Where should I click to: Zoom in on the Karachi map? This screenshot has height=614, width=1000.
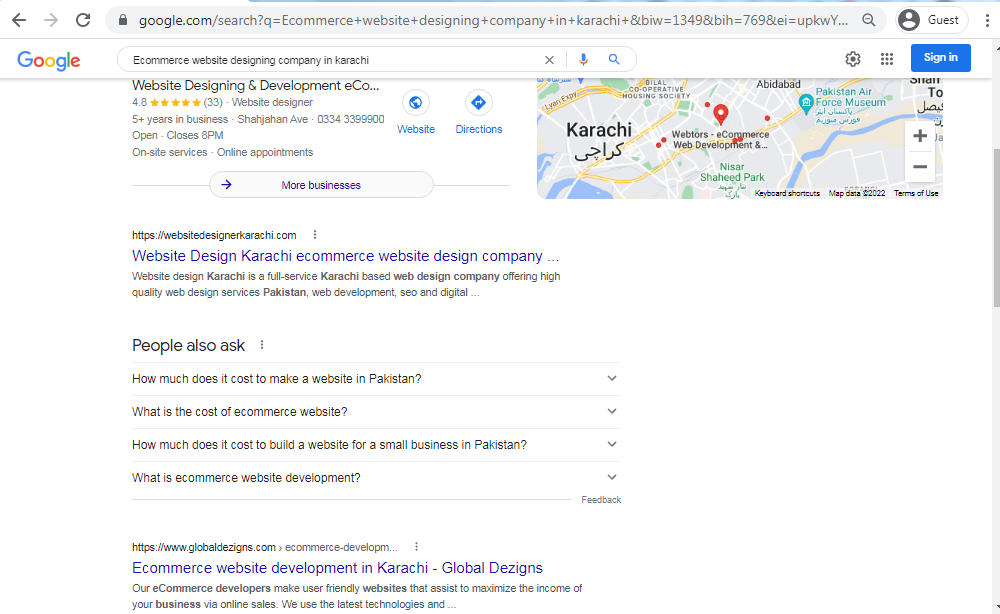tap(920, 136)
